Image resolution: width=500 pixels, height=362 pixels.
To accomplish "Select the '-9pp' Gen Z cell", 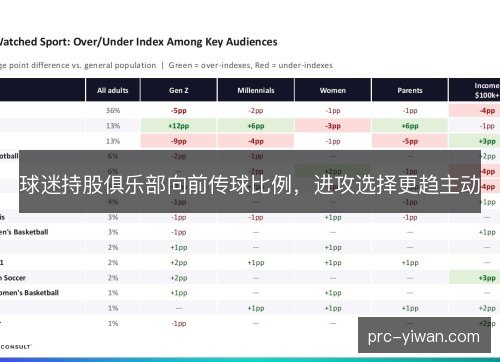I will [x=179, y=141].
